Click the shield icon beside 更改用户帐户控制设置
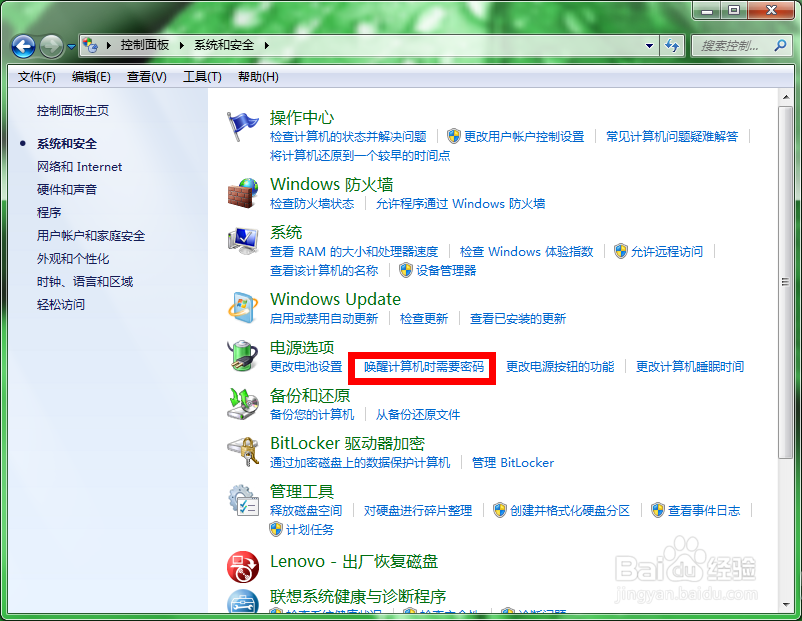This screenshot has height=621, width=802. (453, 136)
